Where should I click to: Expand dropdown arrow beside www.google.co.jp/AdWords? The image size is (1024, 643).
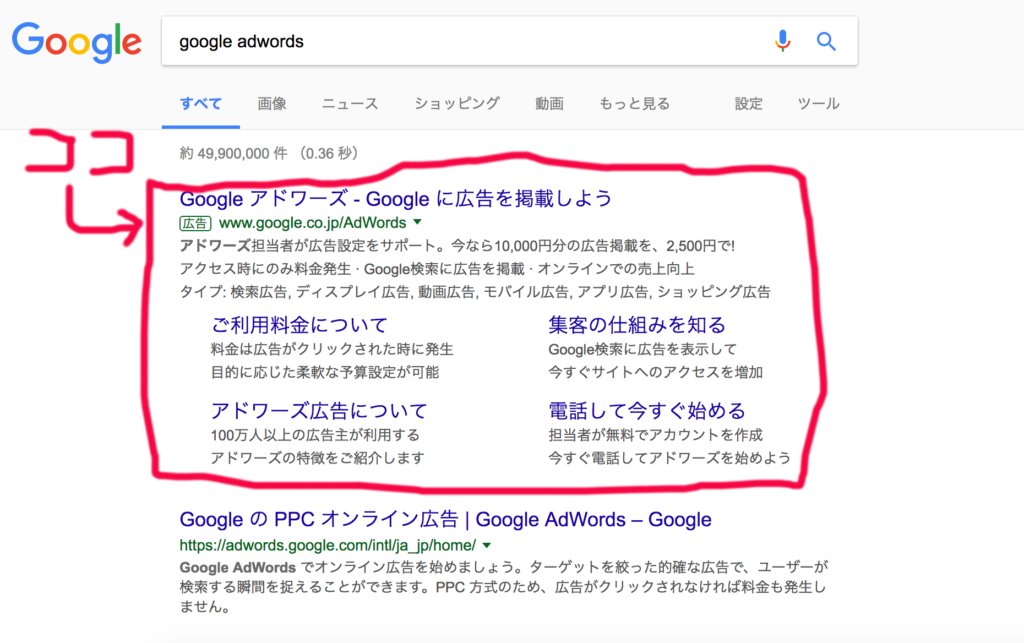417,223
